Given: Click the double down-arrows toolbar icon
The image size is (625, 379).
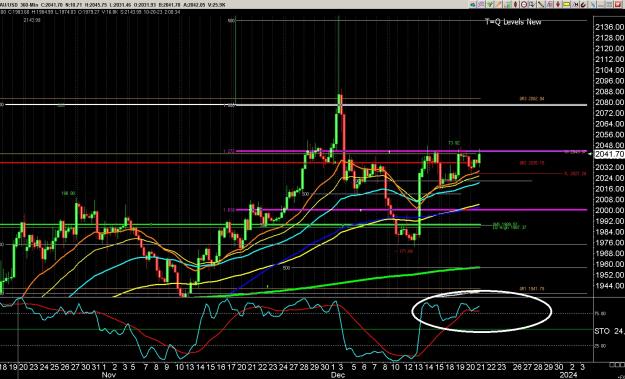Looking at the screenshot, I should point(532,4).
